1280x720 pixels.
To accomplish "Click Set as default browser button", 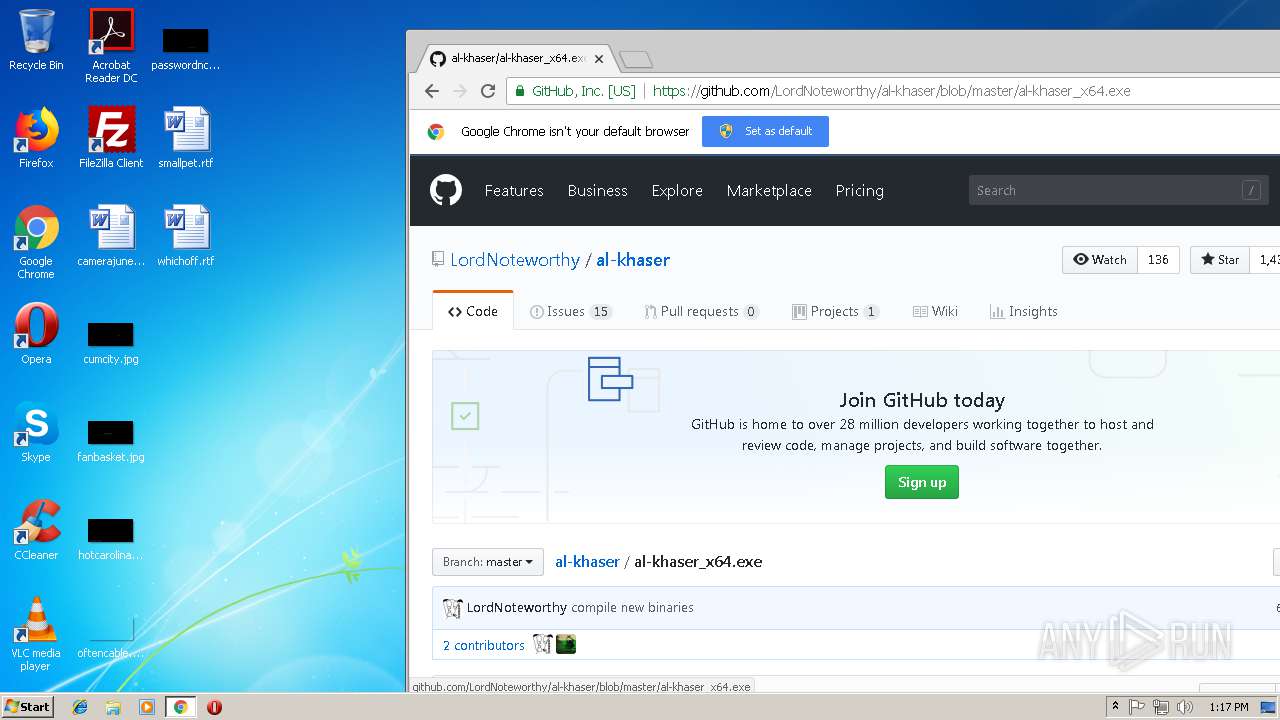I will point(765,131).
